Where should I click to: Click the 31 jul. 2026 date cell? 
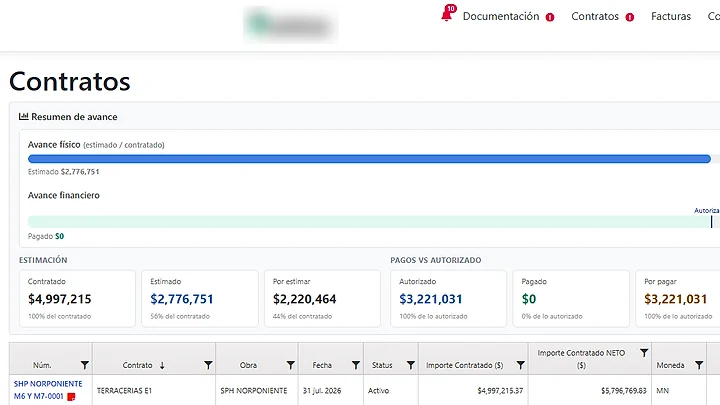click(x=331, y=390)
